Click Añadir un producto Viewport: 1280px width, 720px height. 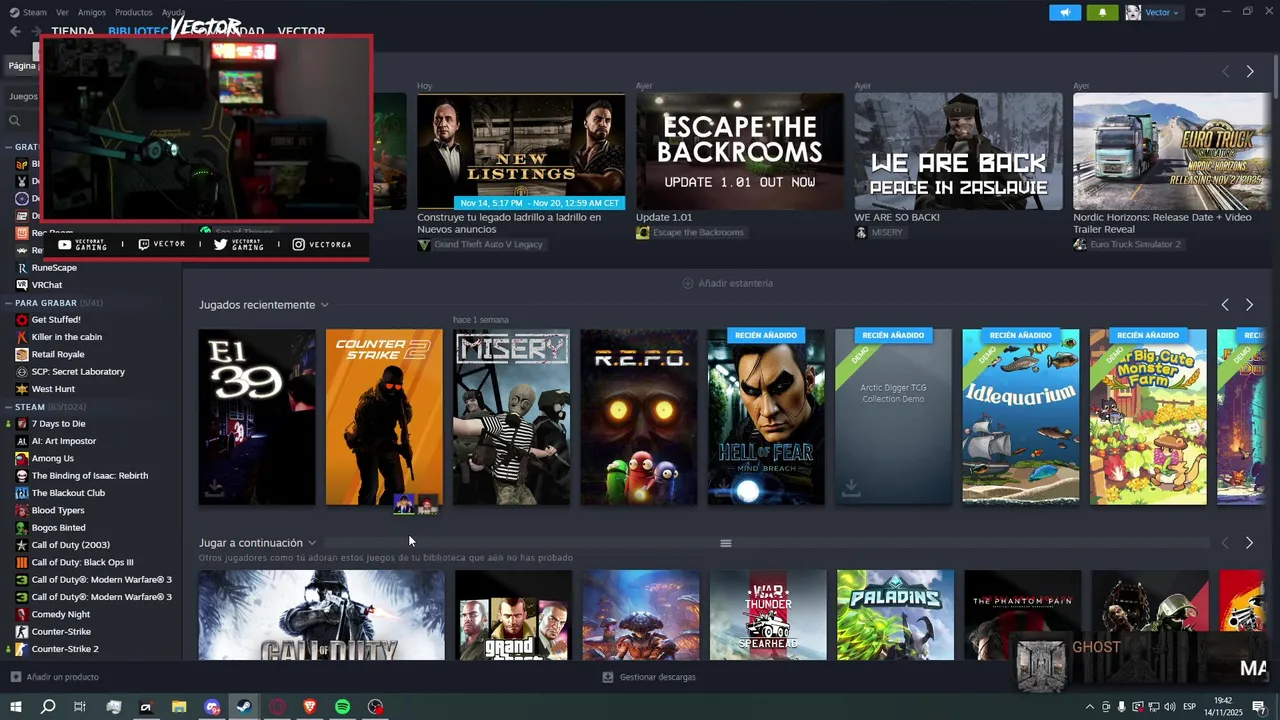pyautogui.click(x=54, y=677)
